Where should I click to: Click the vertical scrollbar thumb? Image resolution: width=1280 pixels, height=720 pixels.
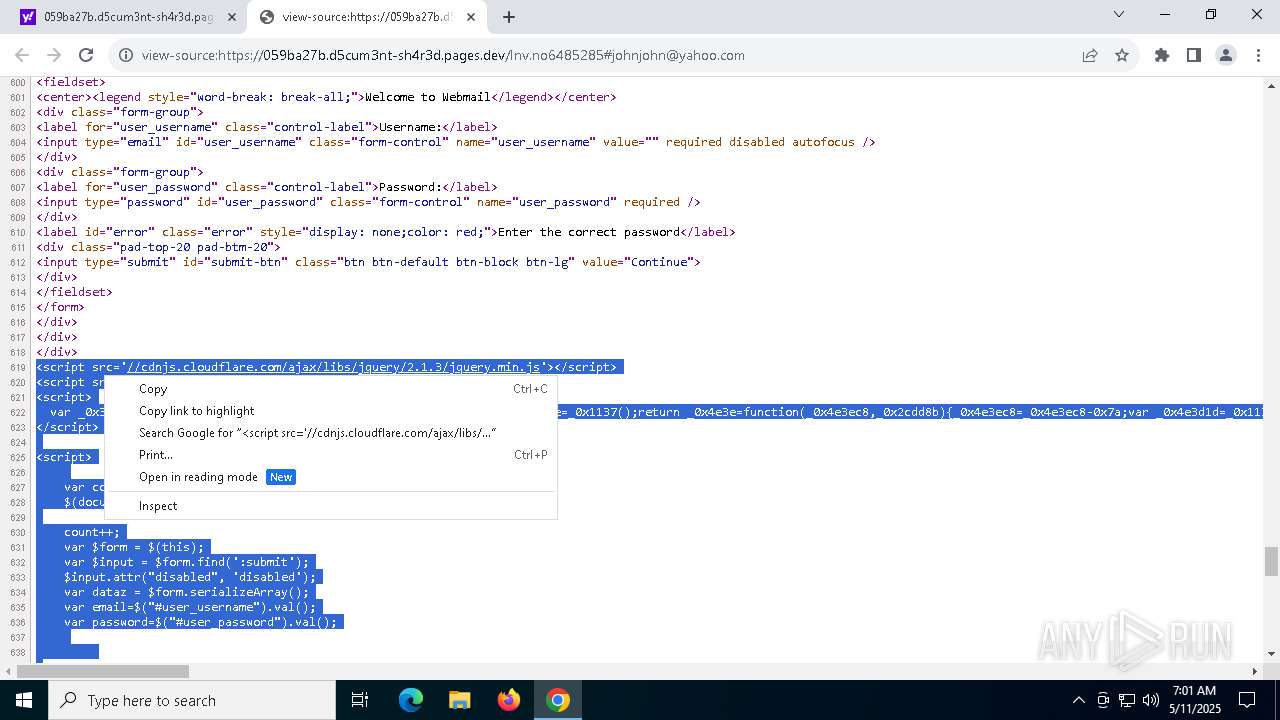pos(1271,561)
